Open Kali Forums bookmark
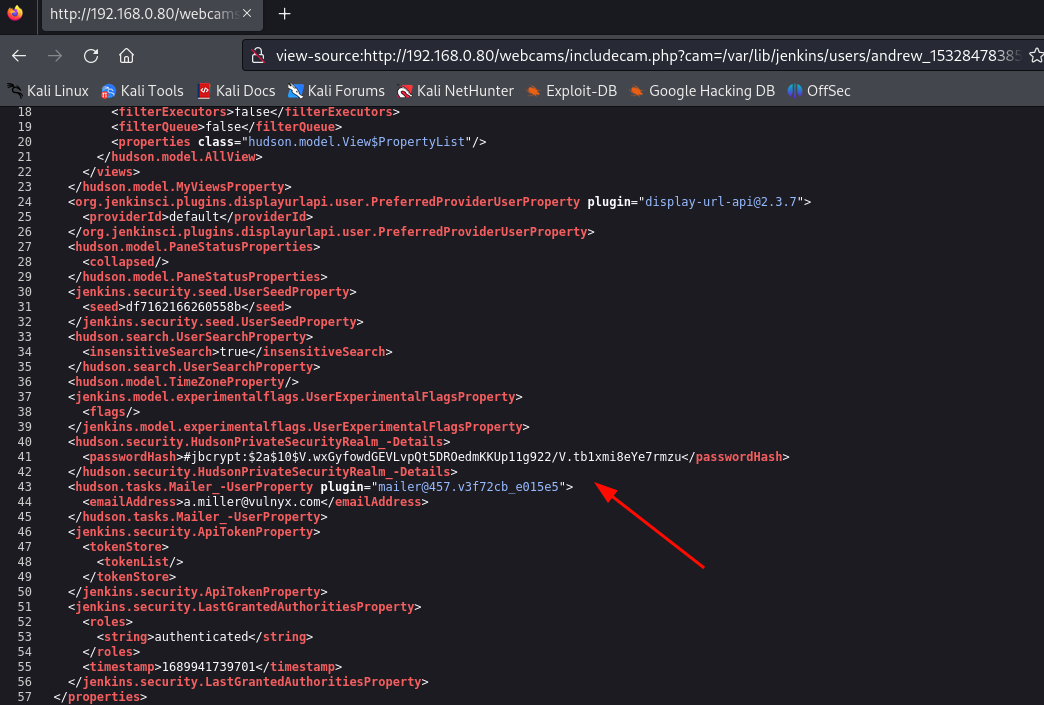This screenshot has height=705, width=1044. point(336,91)
